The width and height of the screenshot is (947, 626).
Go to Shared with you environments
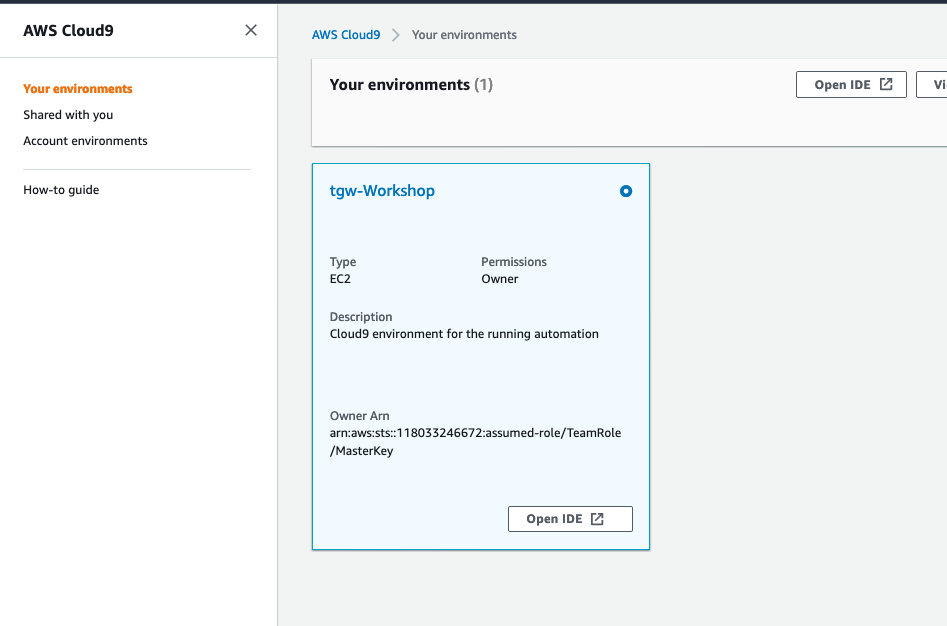(68, 115)
